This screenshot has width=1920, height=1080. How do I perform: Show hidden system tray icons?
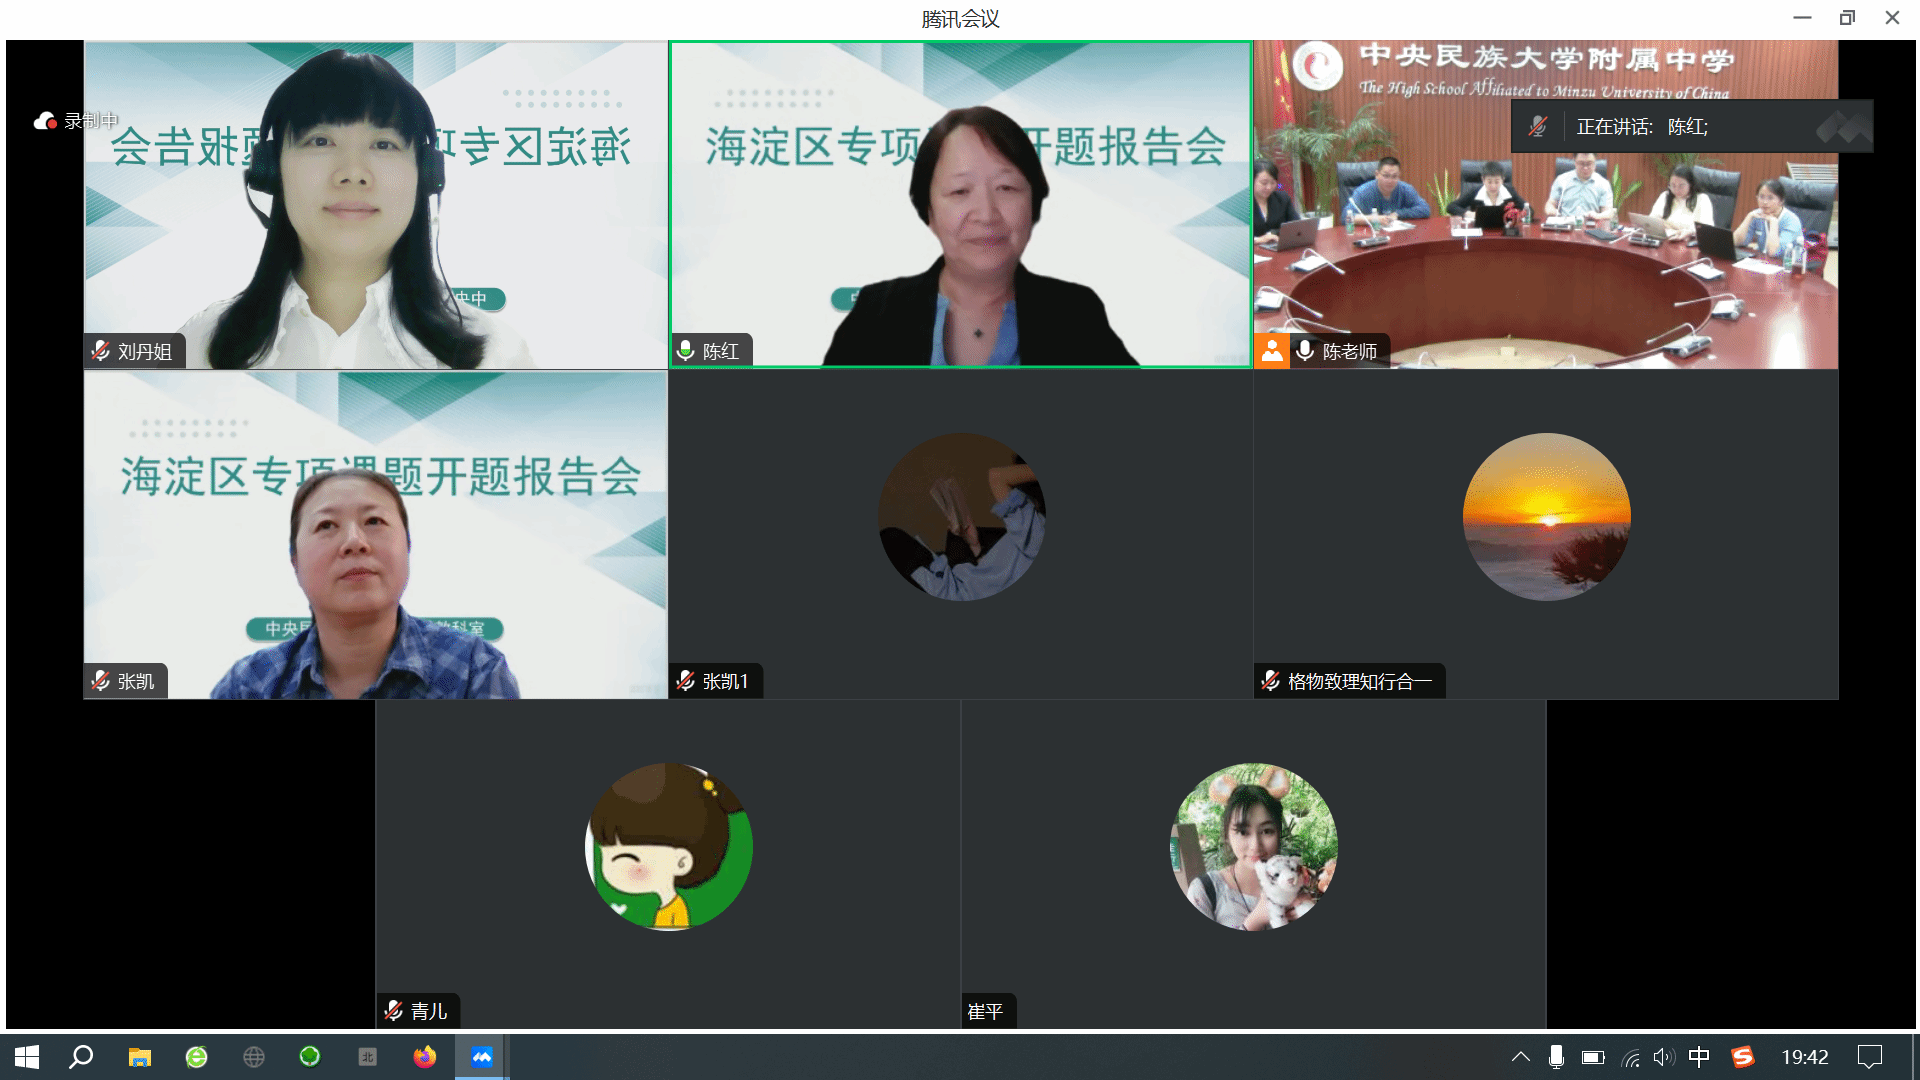[1520, 1057]
